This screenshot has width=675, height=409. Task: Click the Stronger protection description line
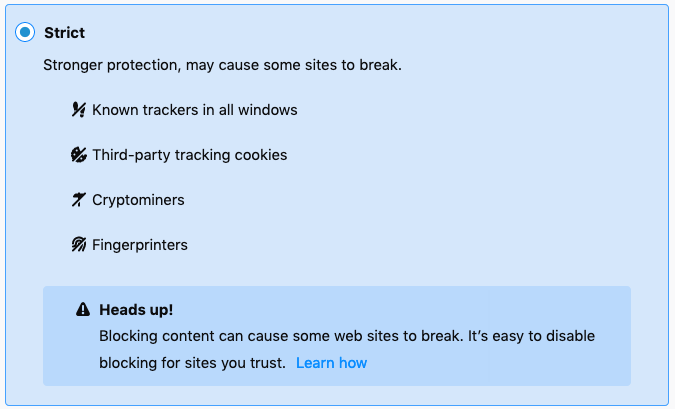click(x=223, y=65)
